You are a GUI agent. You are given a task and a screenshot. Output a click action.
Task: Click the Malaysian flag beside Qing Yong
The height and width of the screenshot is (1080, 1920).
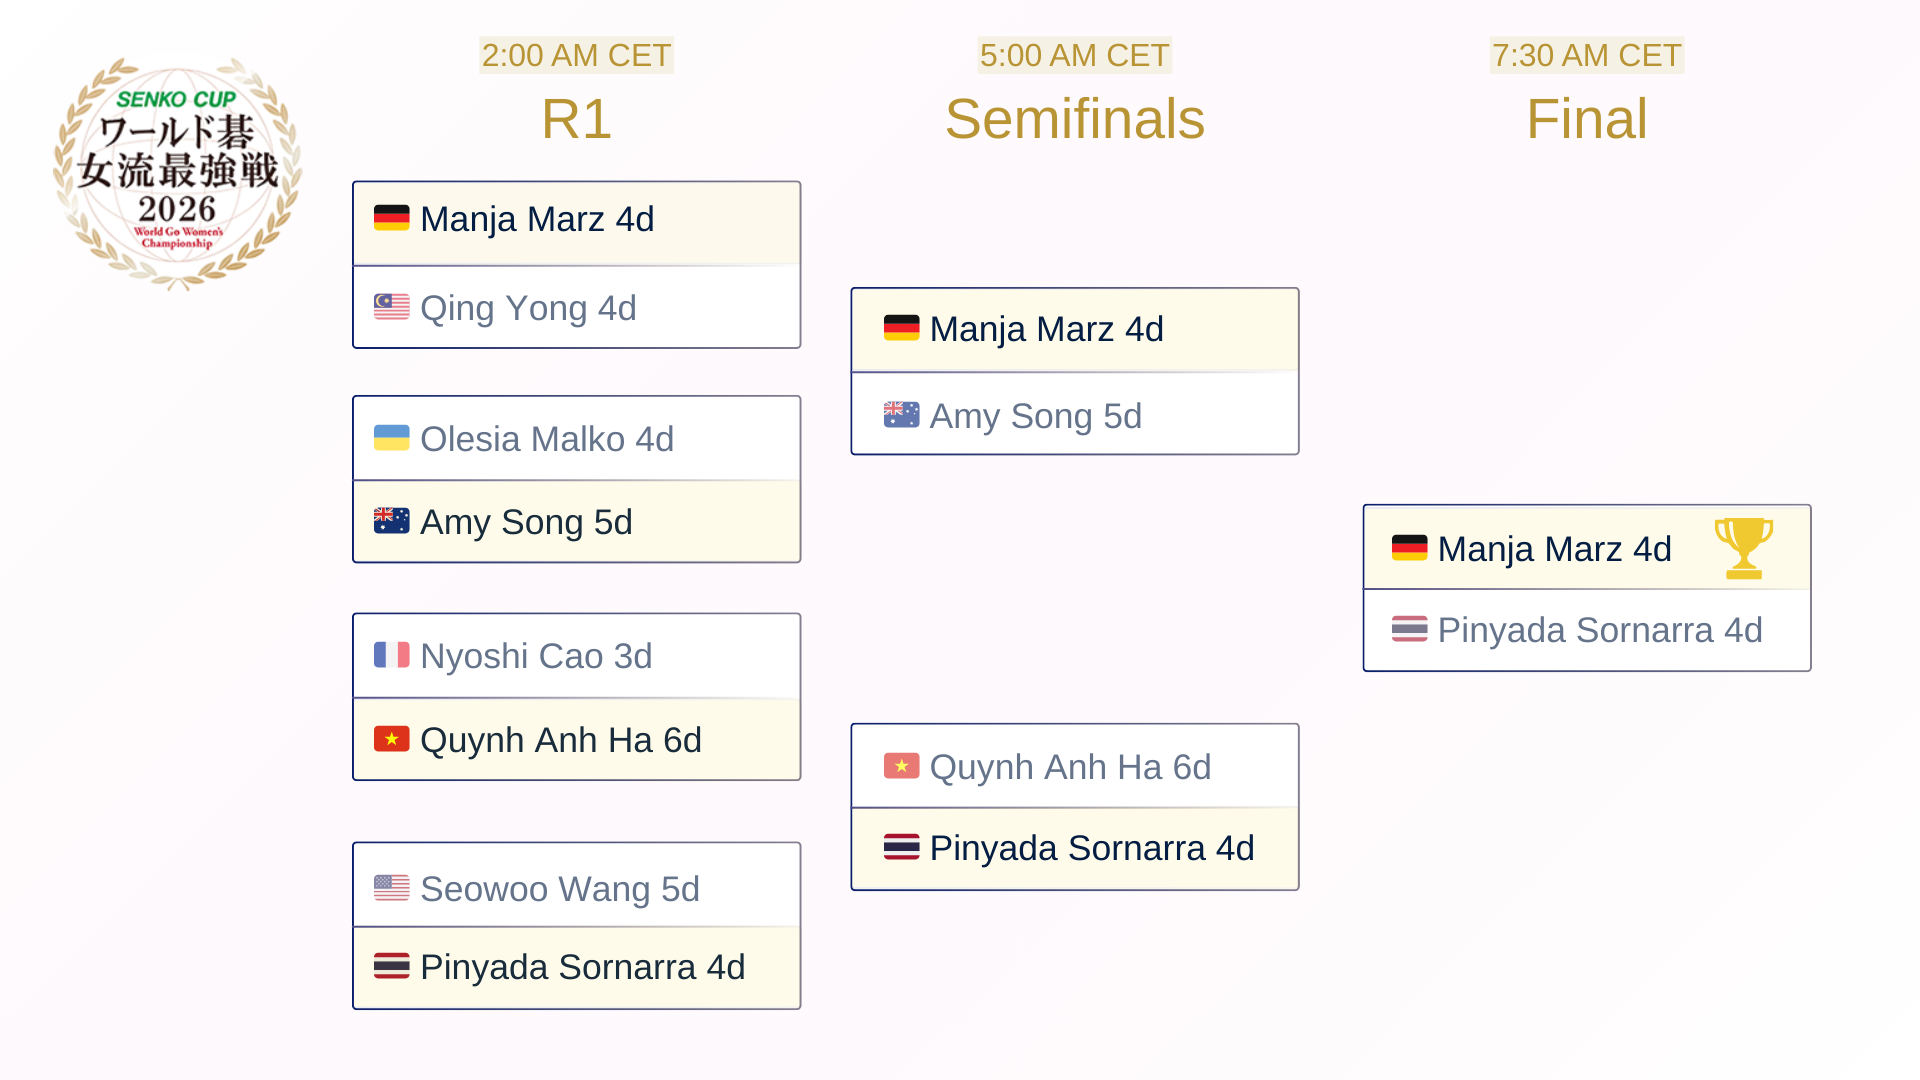coord(391,307)
